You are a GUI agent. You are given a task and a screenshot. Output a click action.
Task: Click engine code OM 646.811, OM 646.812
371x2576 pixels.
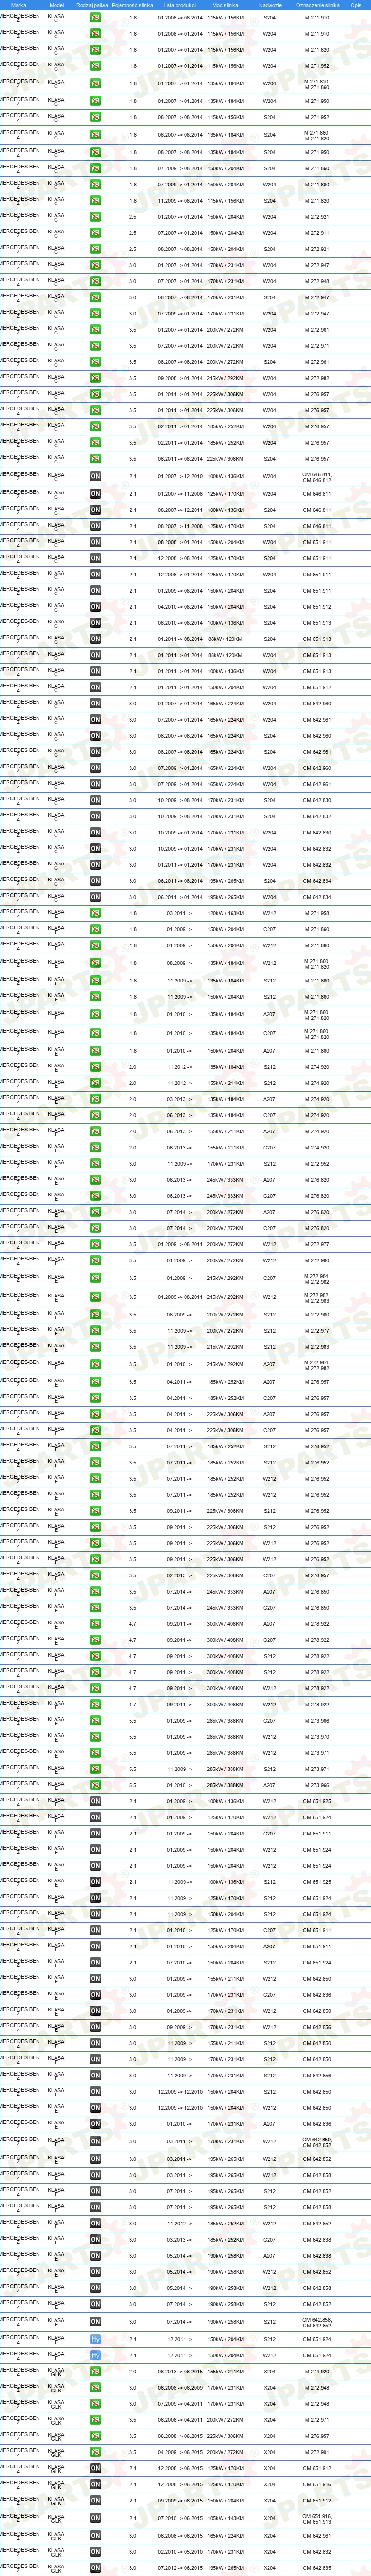coord(318,477)
